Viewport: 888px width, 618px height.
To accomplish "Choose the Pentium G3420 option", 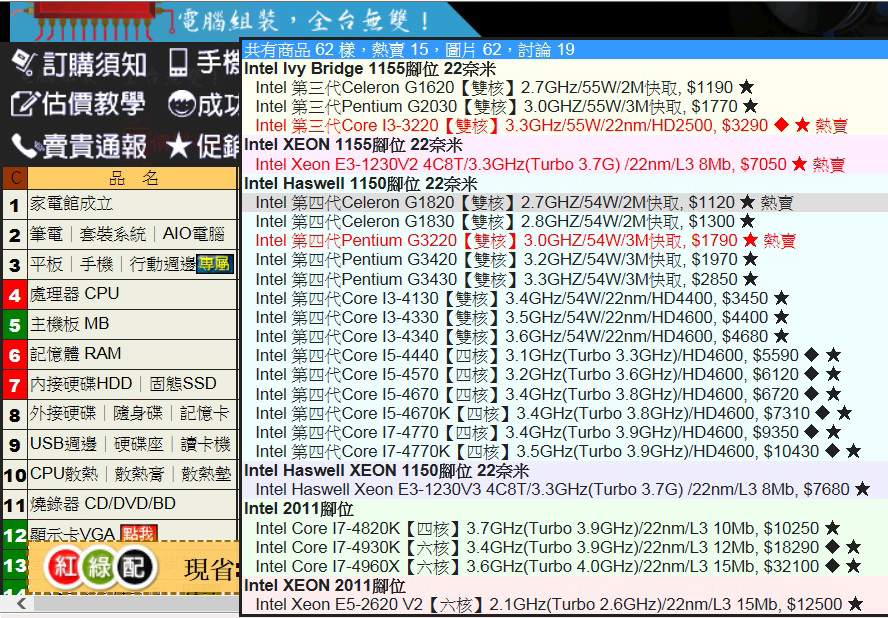I will point(507,260).
